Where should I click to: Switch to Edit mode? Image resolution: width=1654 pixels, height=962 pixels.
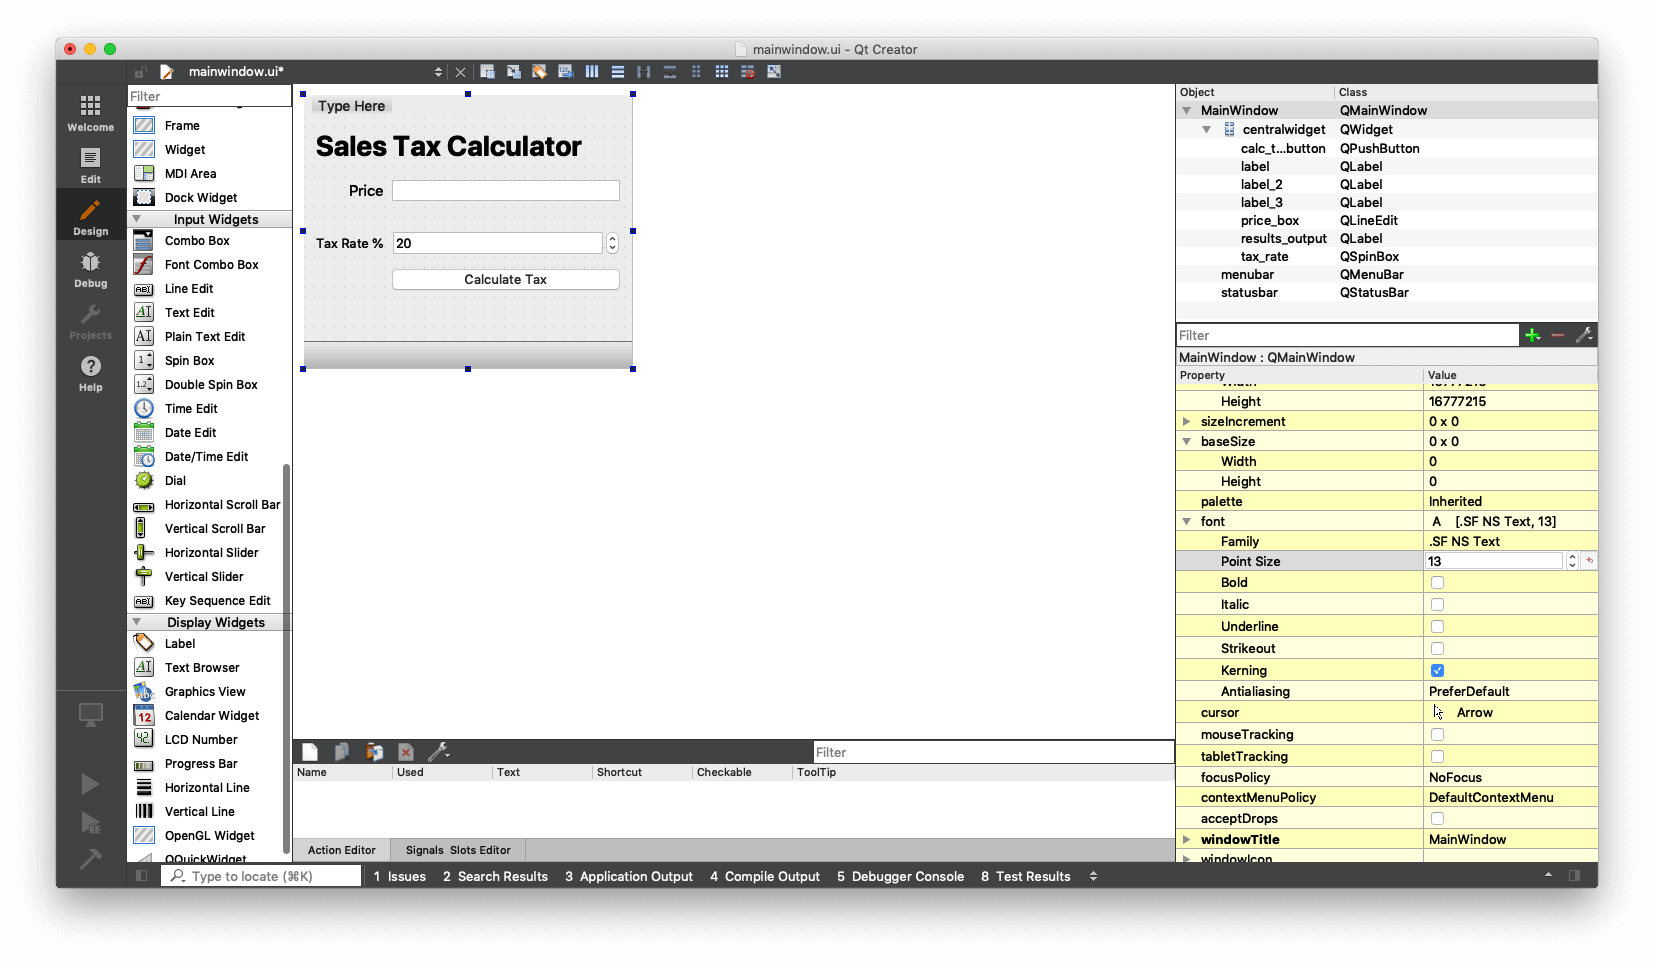(x=90, y=165)
